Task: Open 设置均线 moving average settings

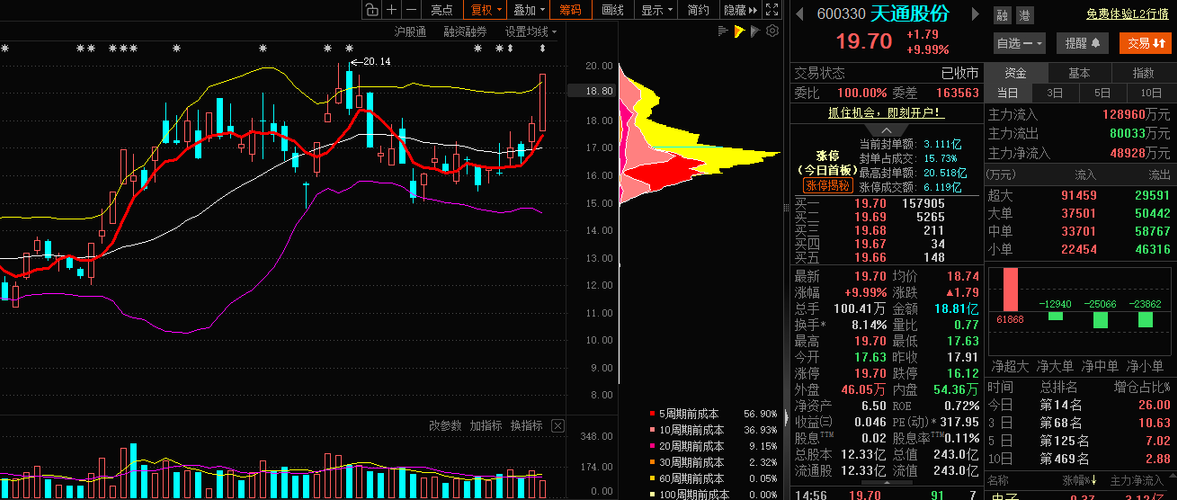Action: pyautogui.click(x=531, y=32)
